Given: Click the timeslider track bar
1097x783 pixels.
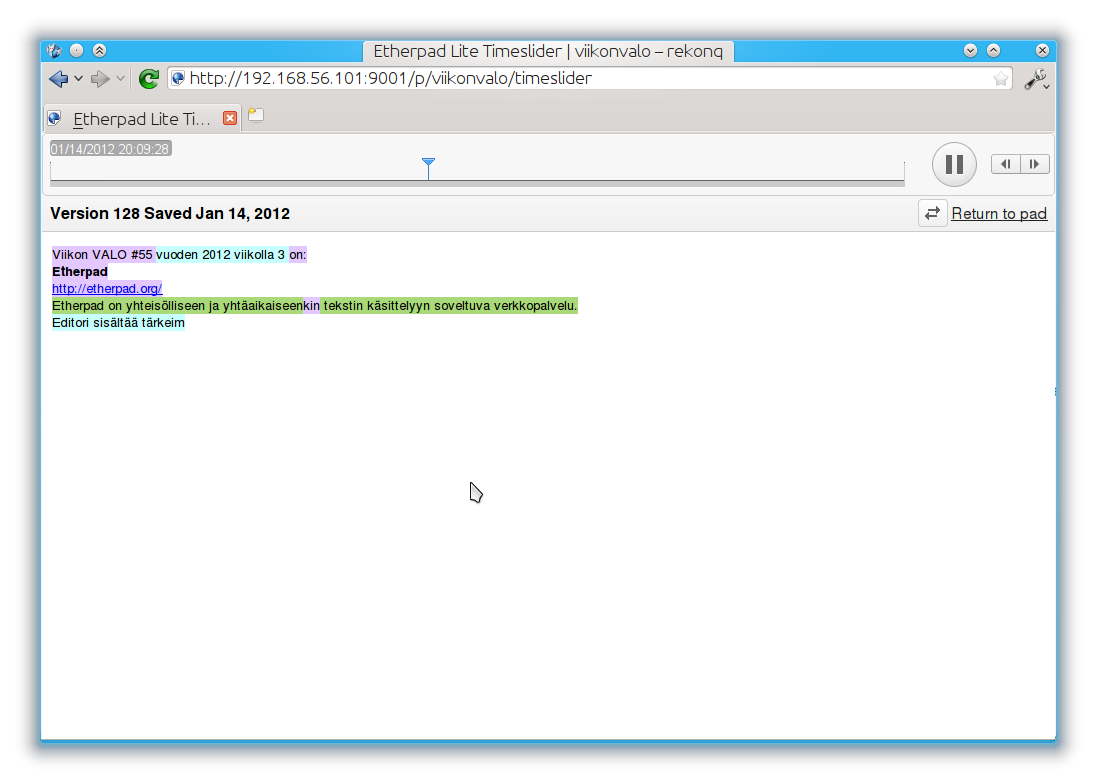Looking at the screenshot, I should [477, 182].
